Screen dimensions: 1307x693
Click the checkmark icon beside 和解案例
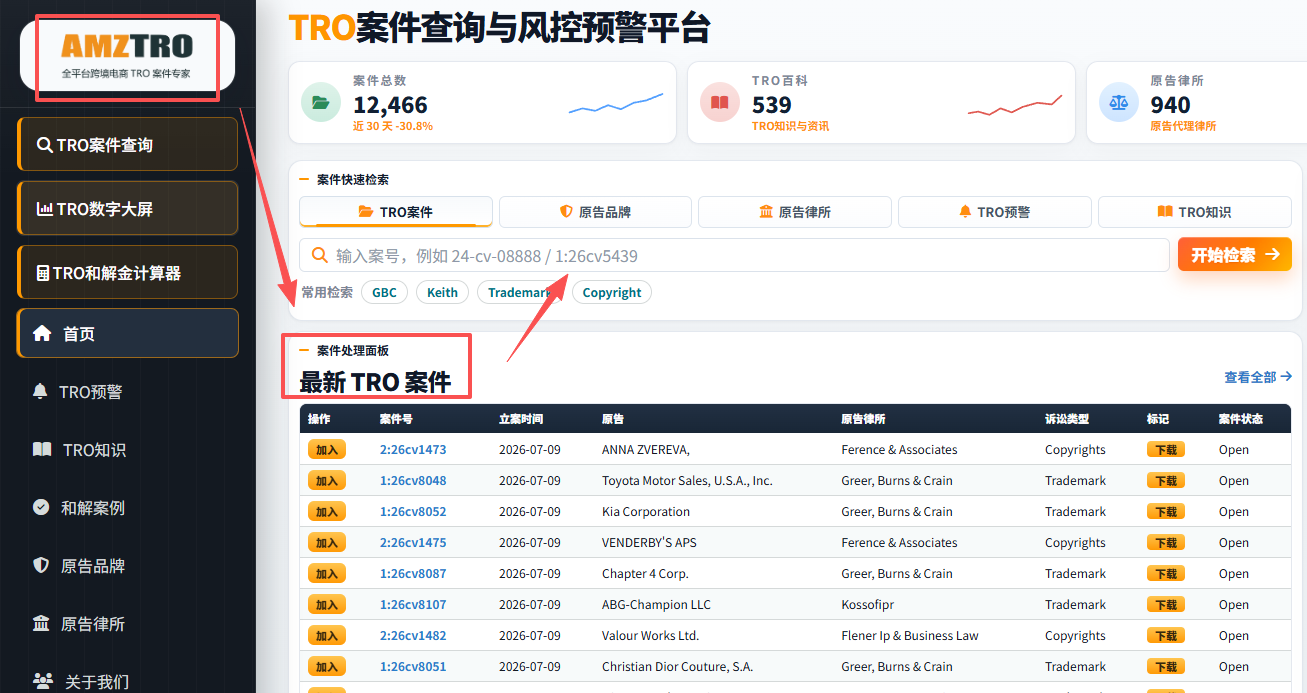point(41,507)
